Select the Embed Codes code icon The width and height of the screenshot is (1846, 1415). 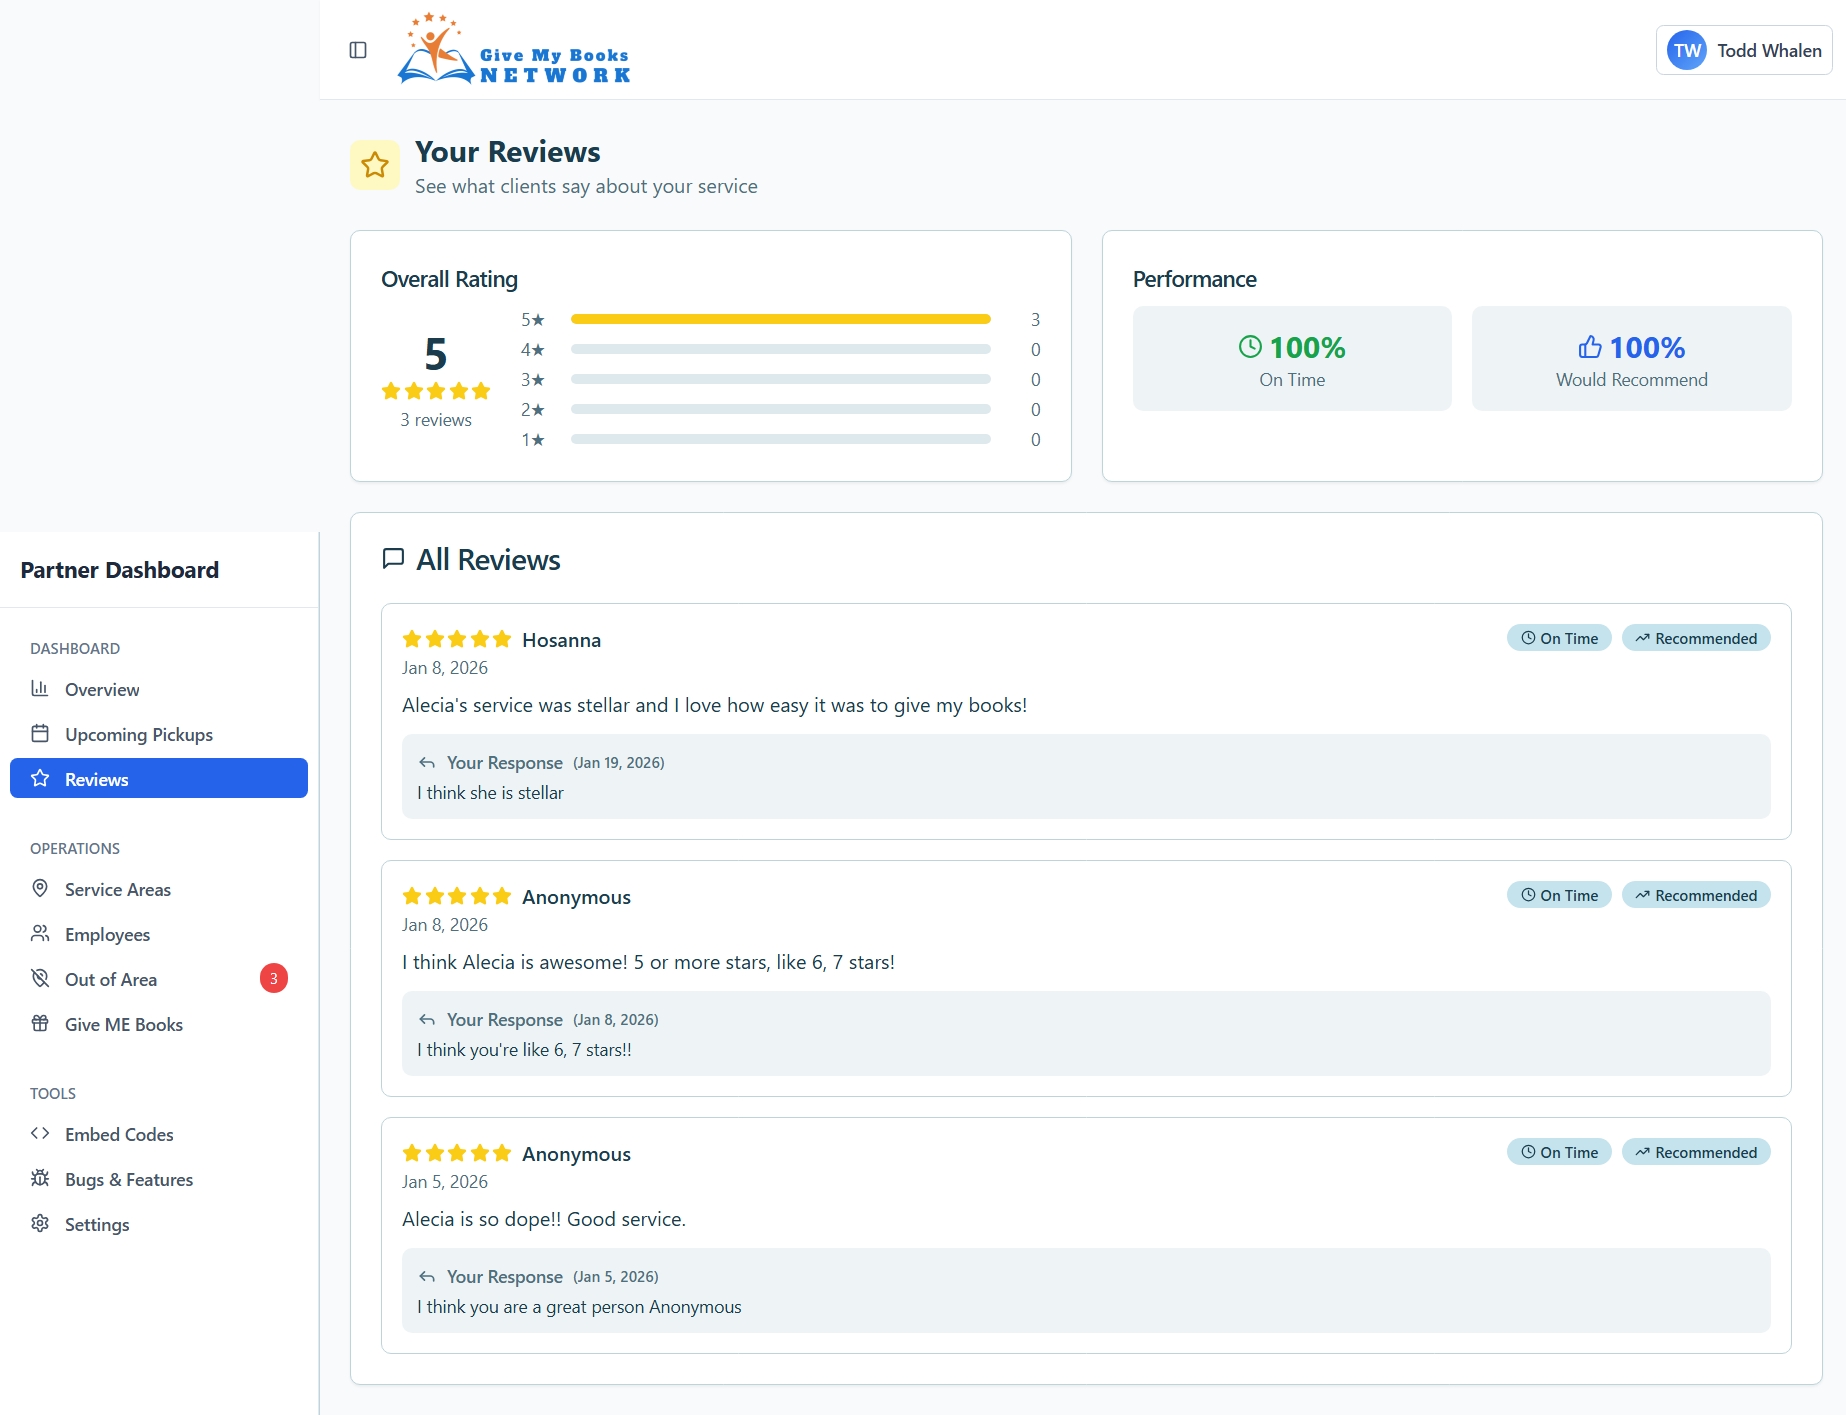click(x=41, y=1134)
